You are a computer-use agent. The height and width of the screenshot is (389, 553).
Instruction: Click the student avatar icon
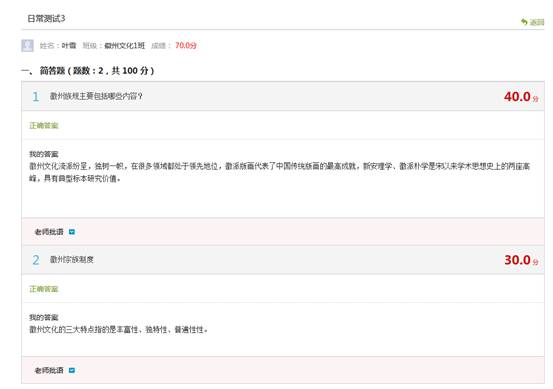(x=28, y=45)
